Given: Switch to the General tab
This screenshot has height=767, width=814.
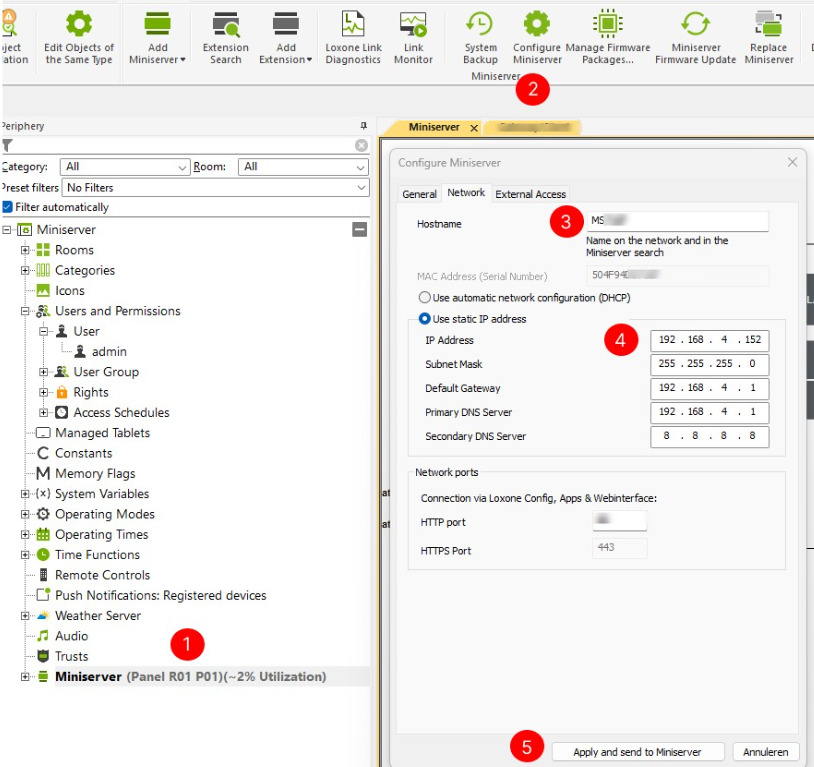Looking at the screenshot, I should [x=419, y=194].
